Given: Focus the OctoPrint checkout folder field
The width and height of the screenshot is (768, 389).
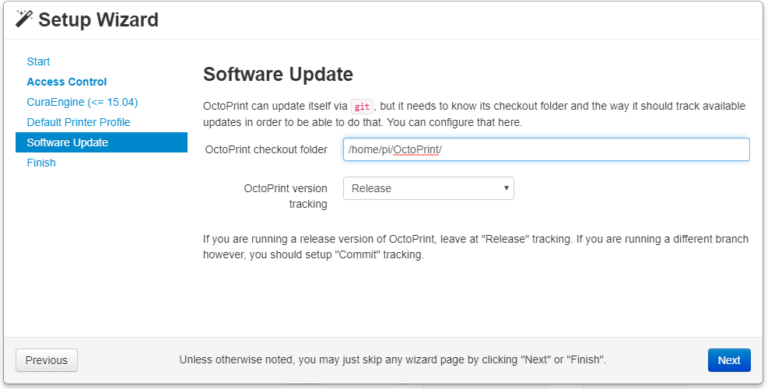Looking at the screenshot, I should point(546,149).
